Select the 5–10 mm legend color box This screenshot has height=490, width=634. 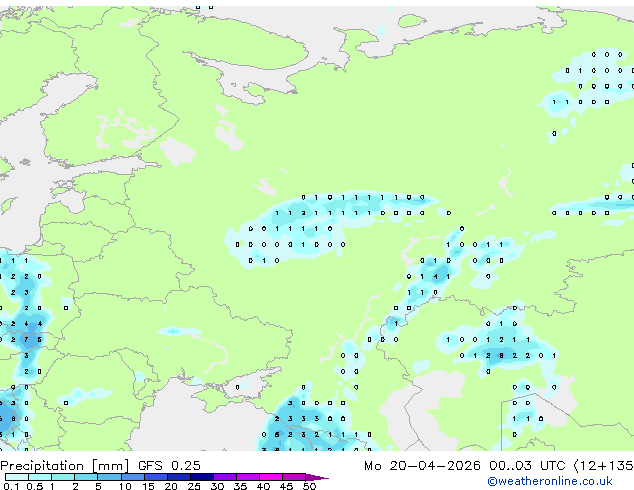(109, 477)
